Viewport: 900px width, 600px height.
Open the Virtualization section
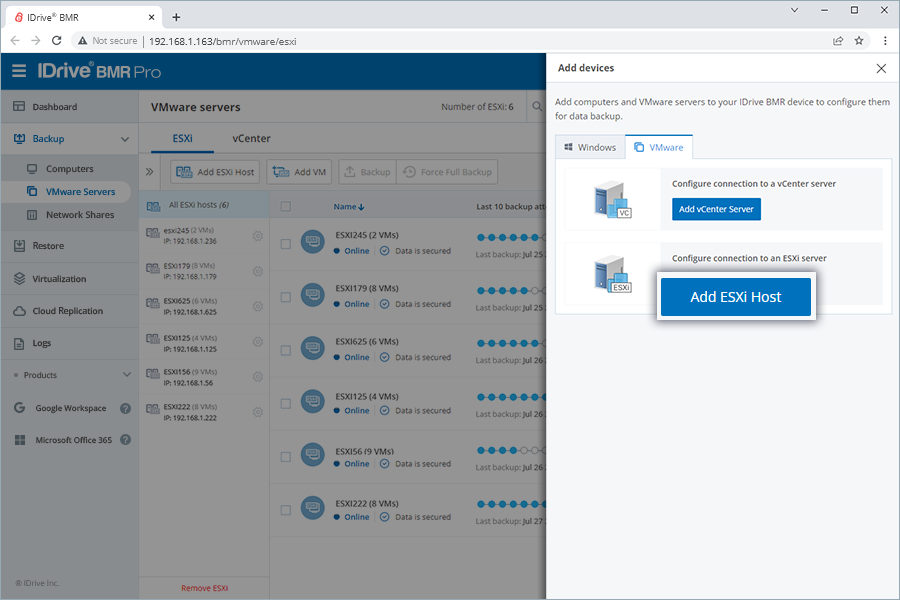(59, 279)
